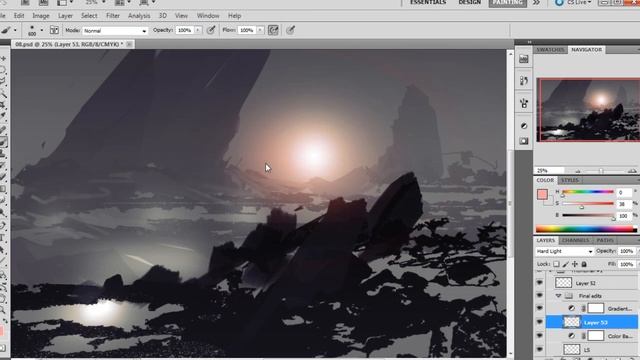Collapse the Final edits group triangle
The width and height of the screenshot is (640, 360).
coord(558,296)
